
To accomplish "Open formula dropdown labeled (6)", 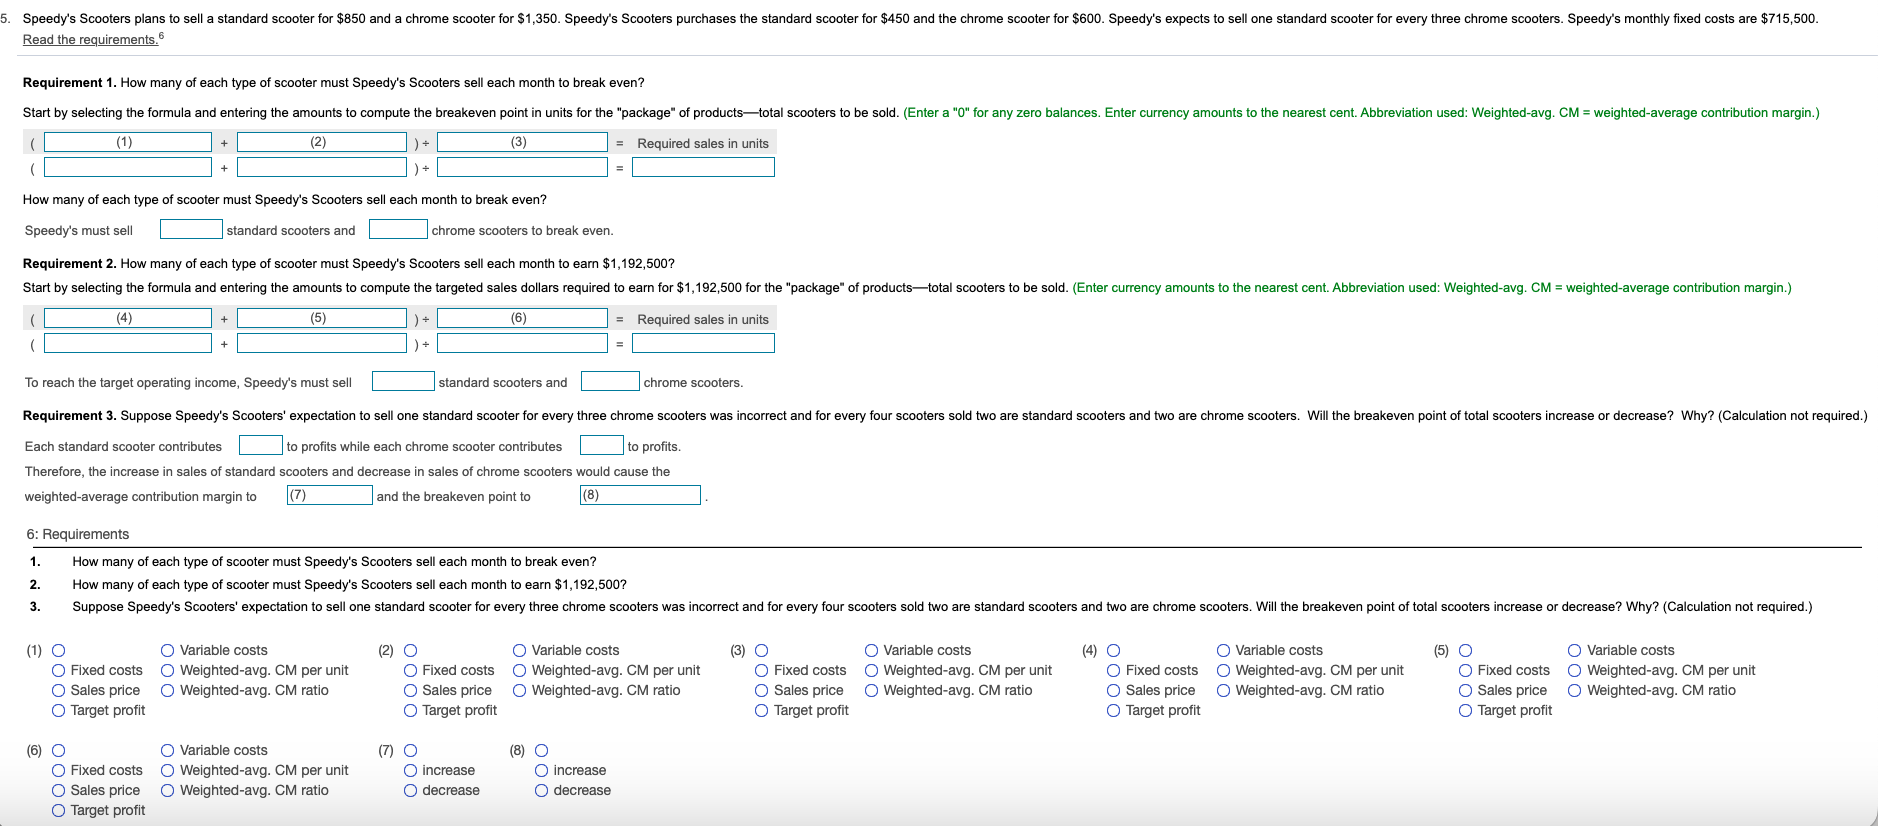I will (522, 318).
